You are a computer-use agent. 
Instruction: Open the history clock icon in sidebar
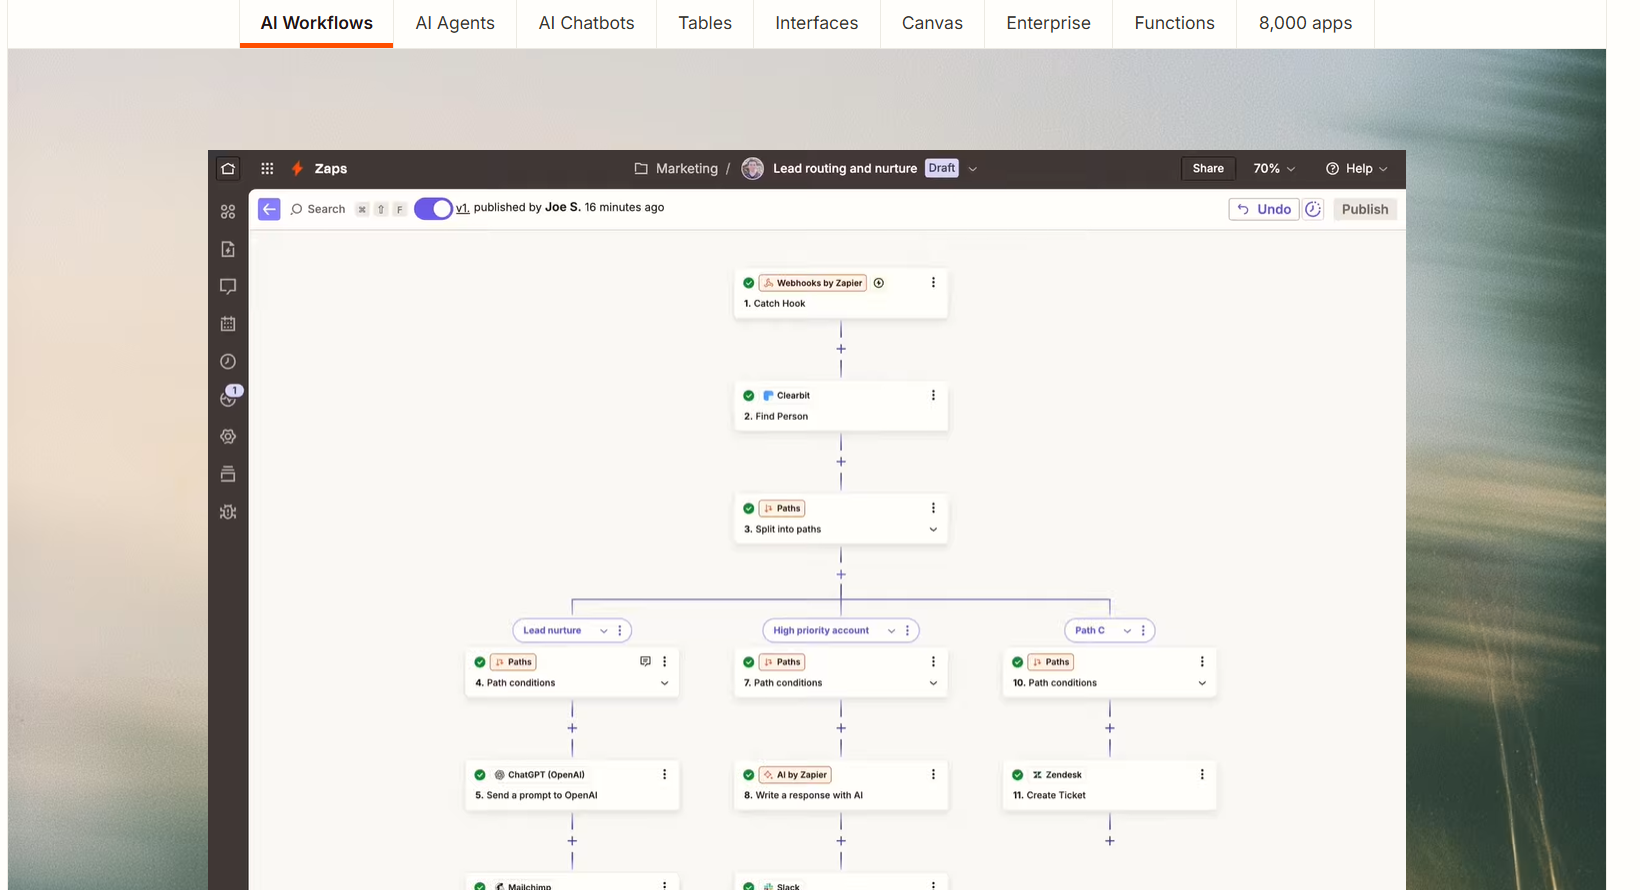(228, 362)
